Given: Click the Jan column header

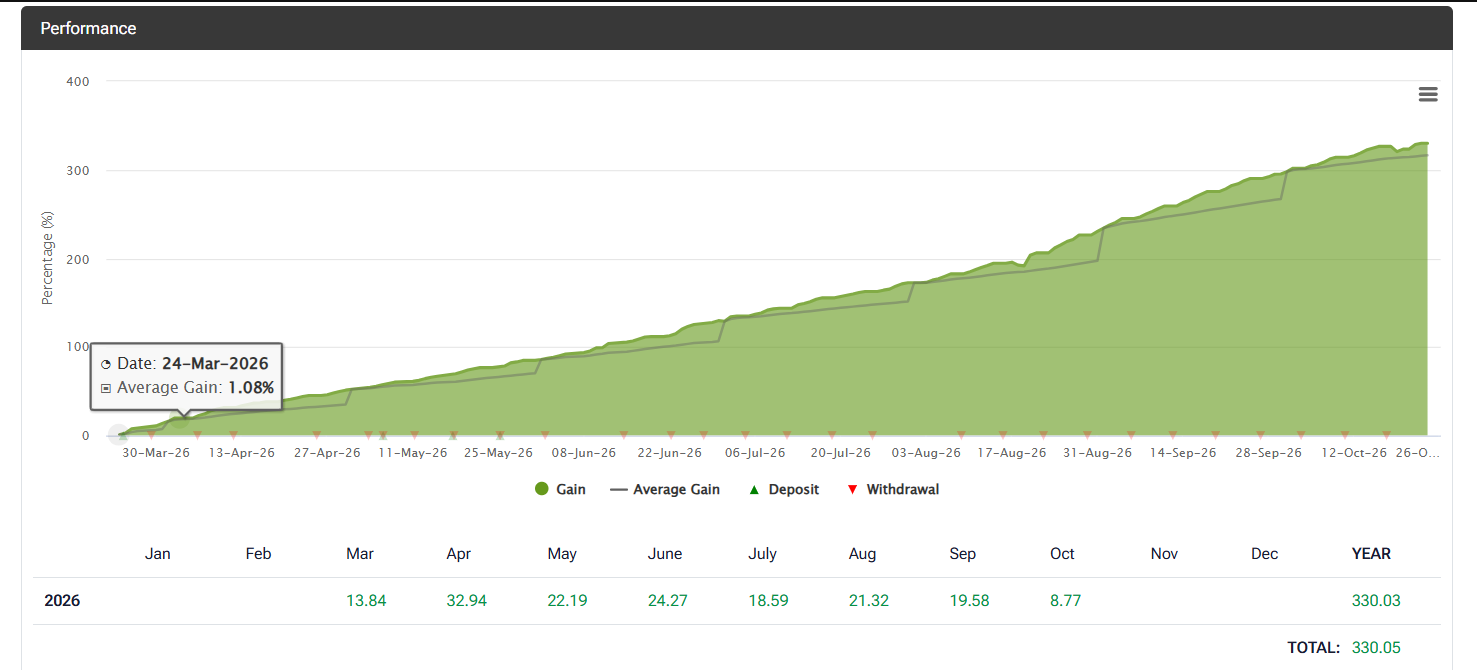Looking at the screenshot, I should tap(158, 554).
